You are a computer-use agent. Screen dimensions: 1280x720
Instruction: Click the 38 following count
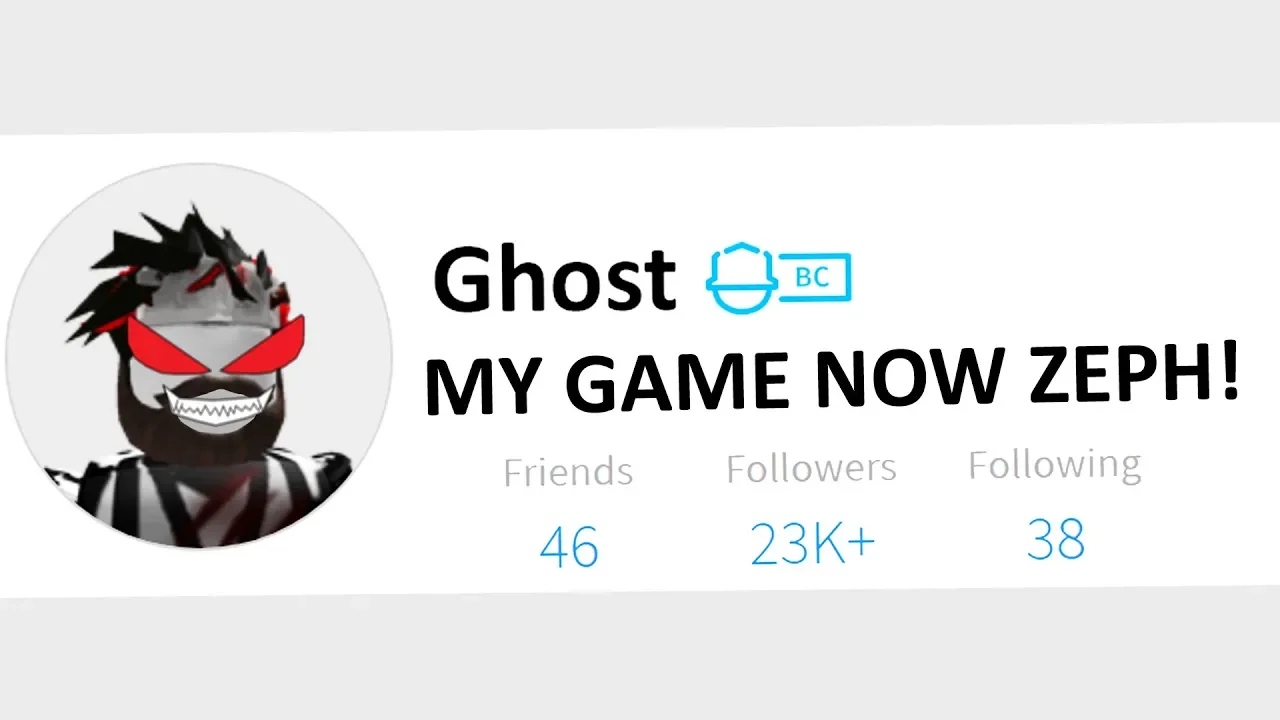click(1056, 540)
